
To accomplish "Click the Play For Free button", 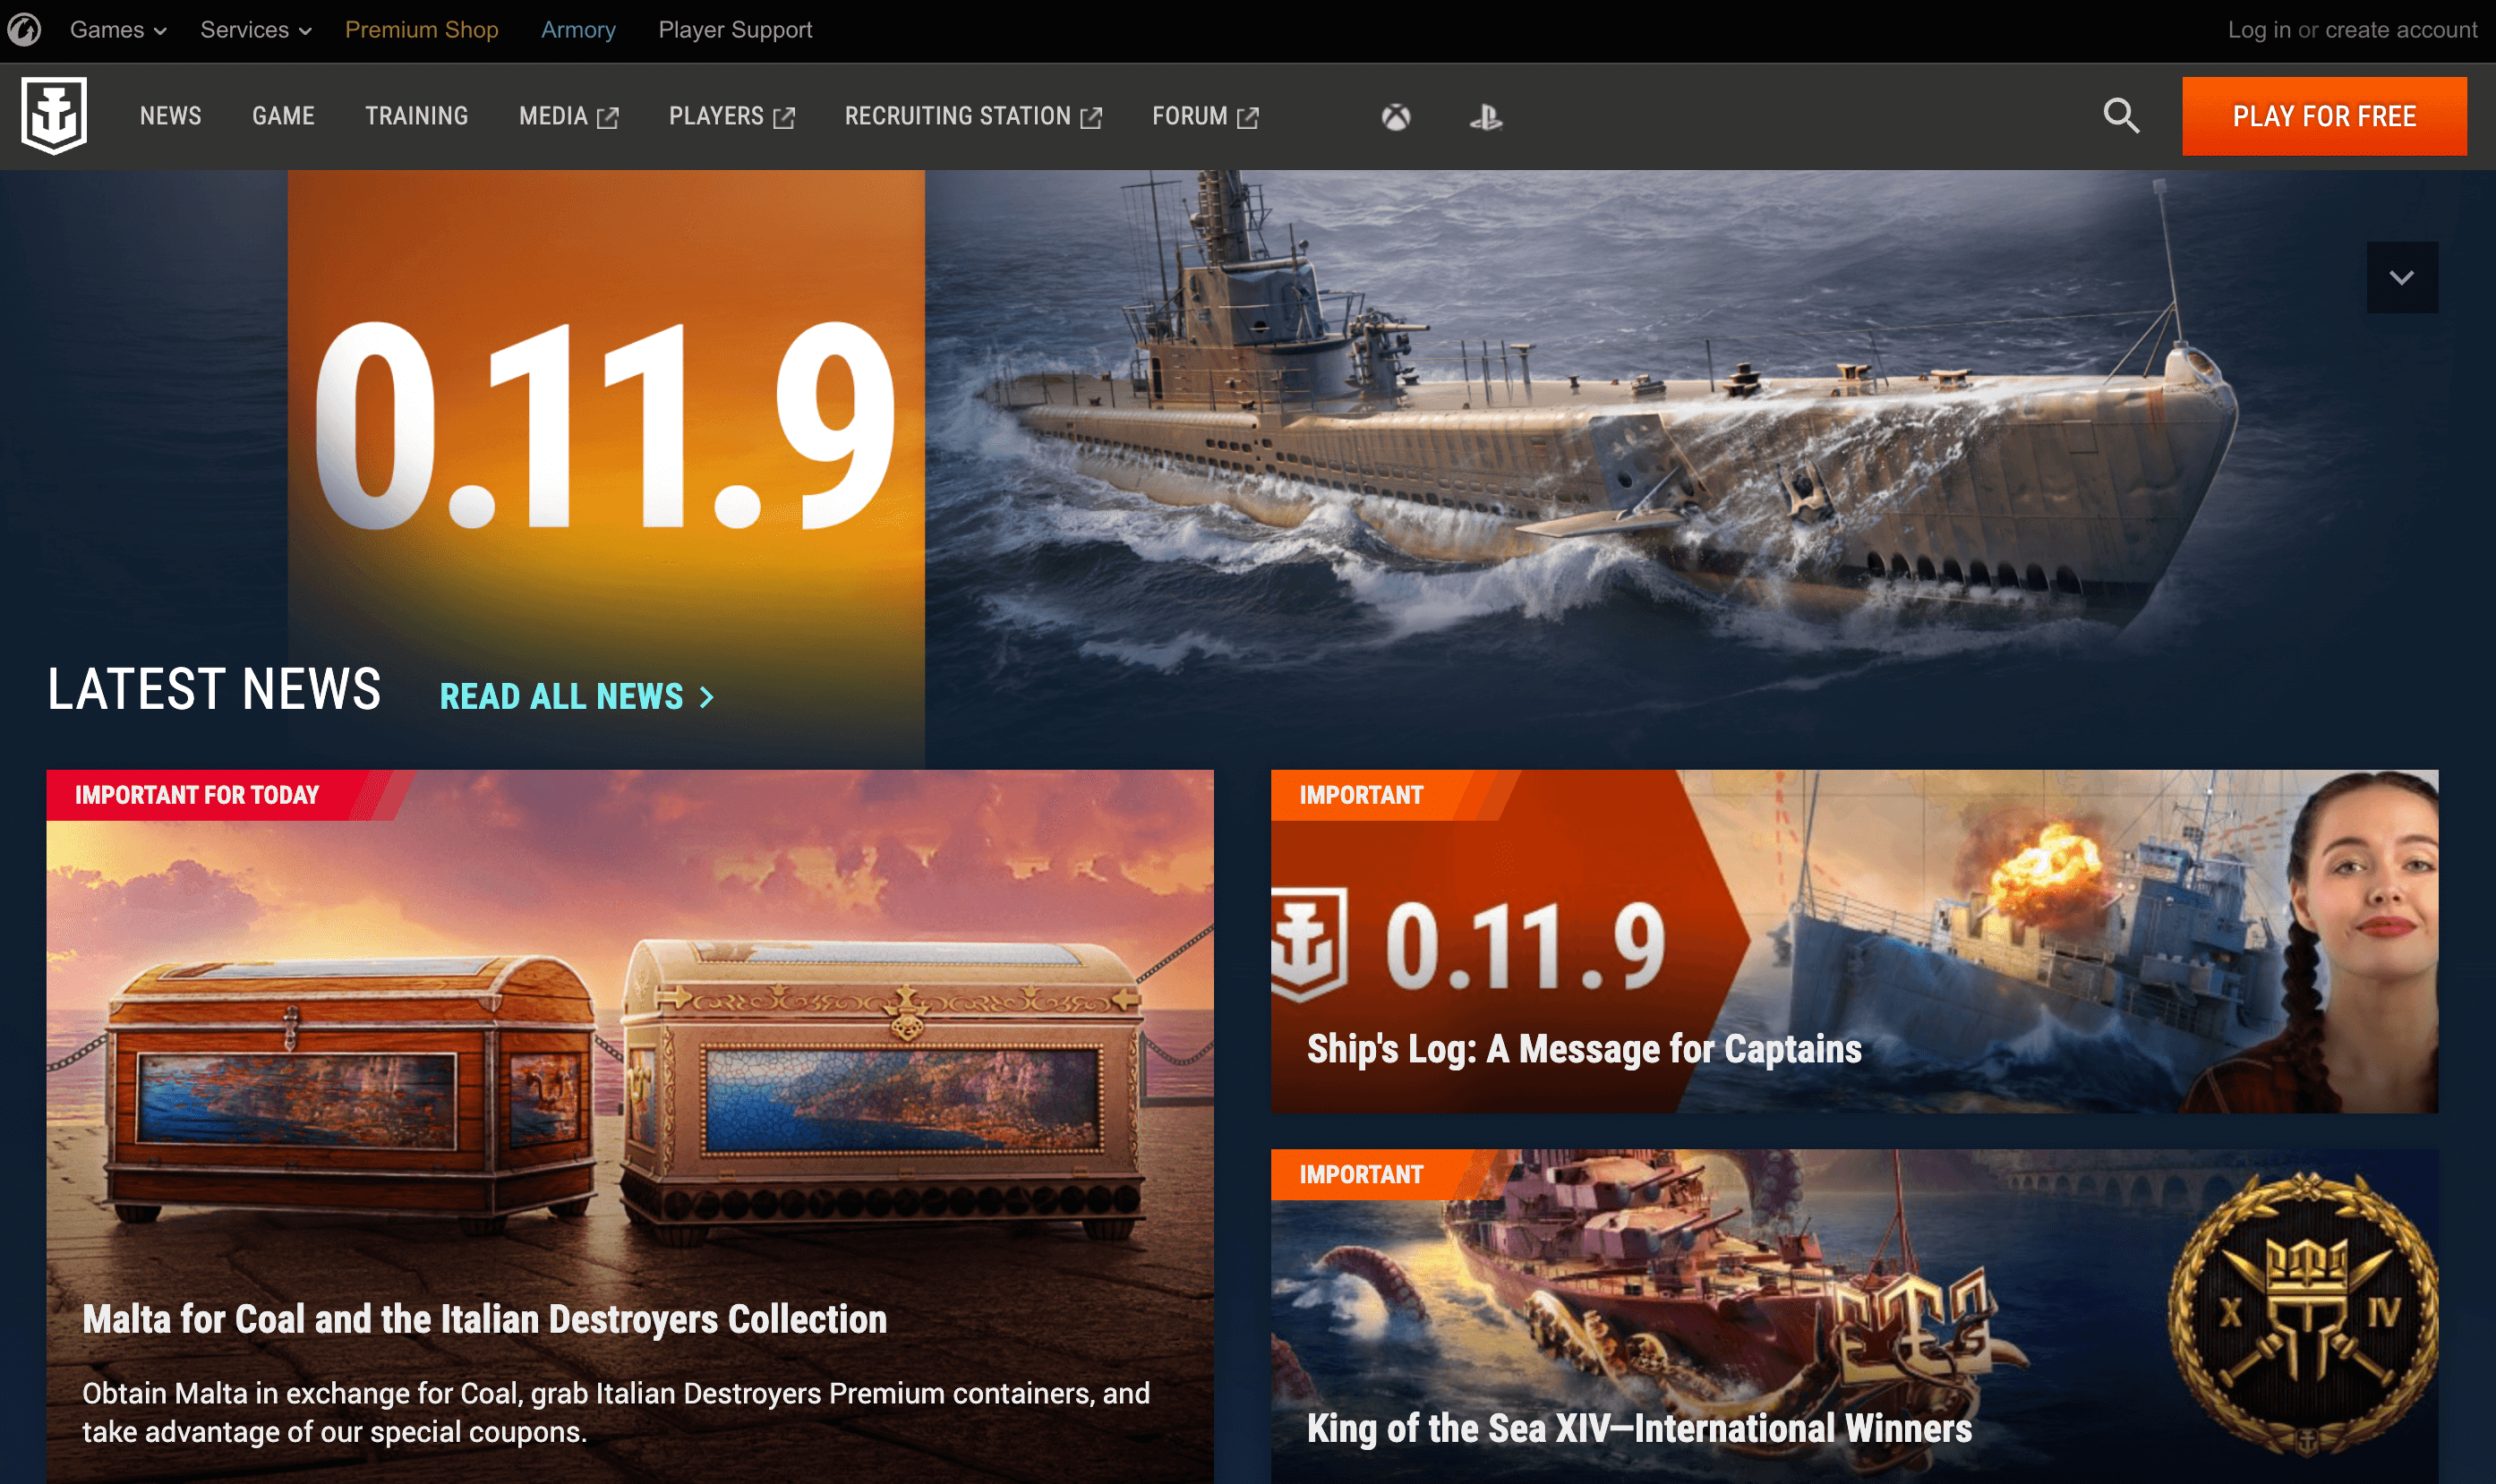I will click(2324, 116).
